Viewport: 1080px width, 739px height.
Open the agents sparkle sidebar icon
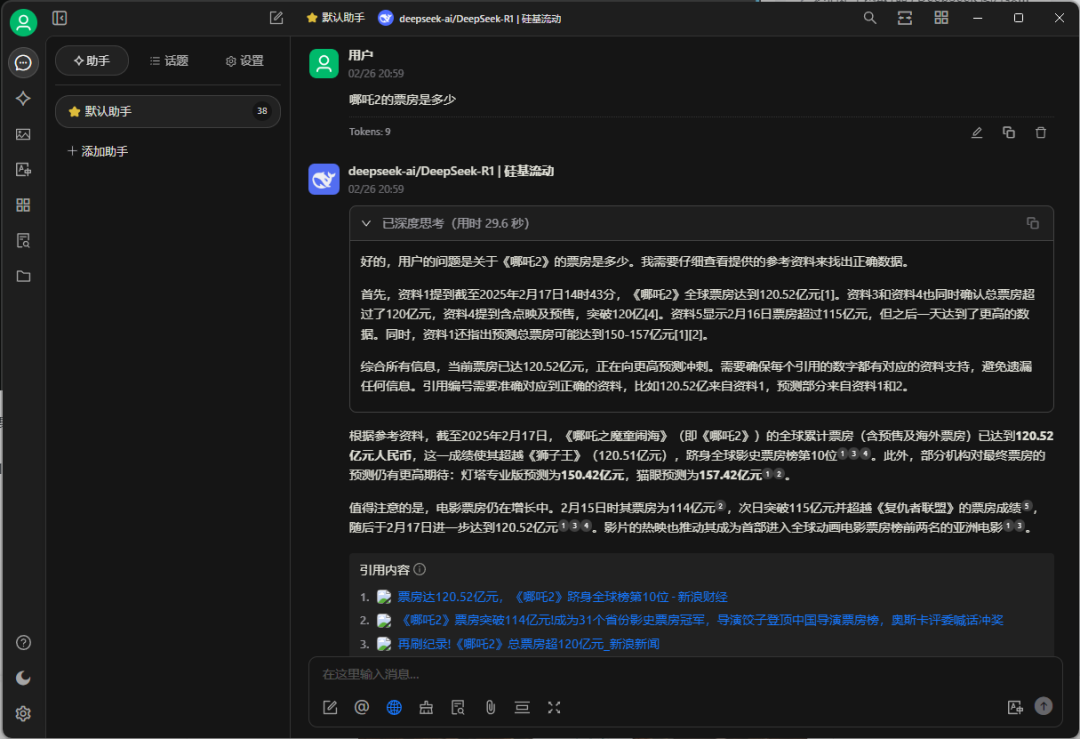coord(23,98)
